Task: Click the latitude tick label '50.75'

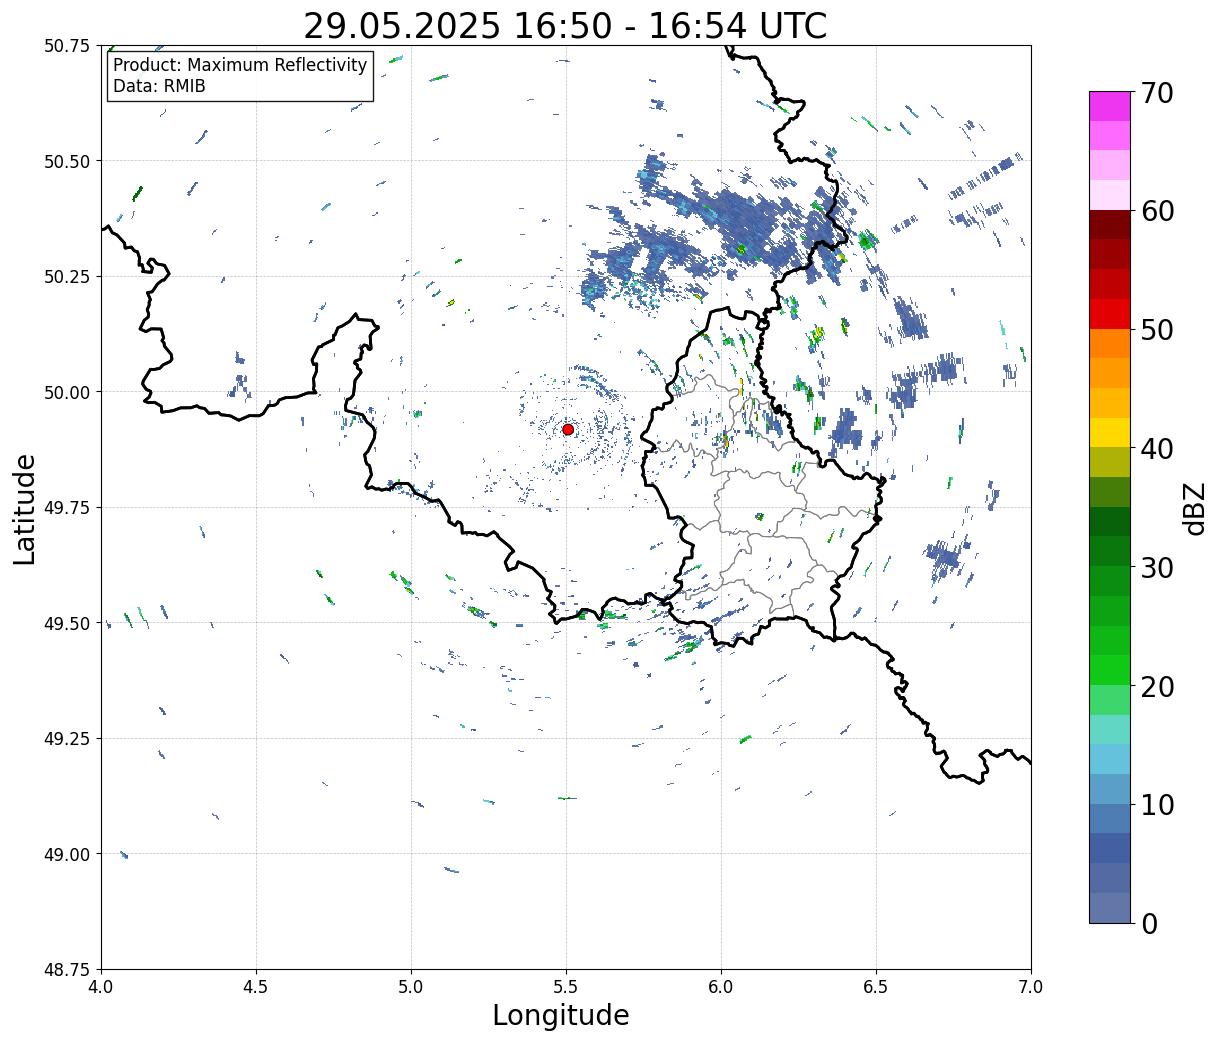Action: click(x=67, y=46)
